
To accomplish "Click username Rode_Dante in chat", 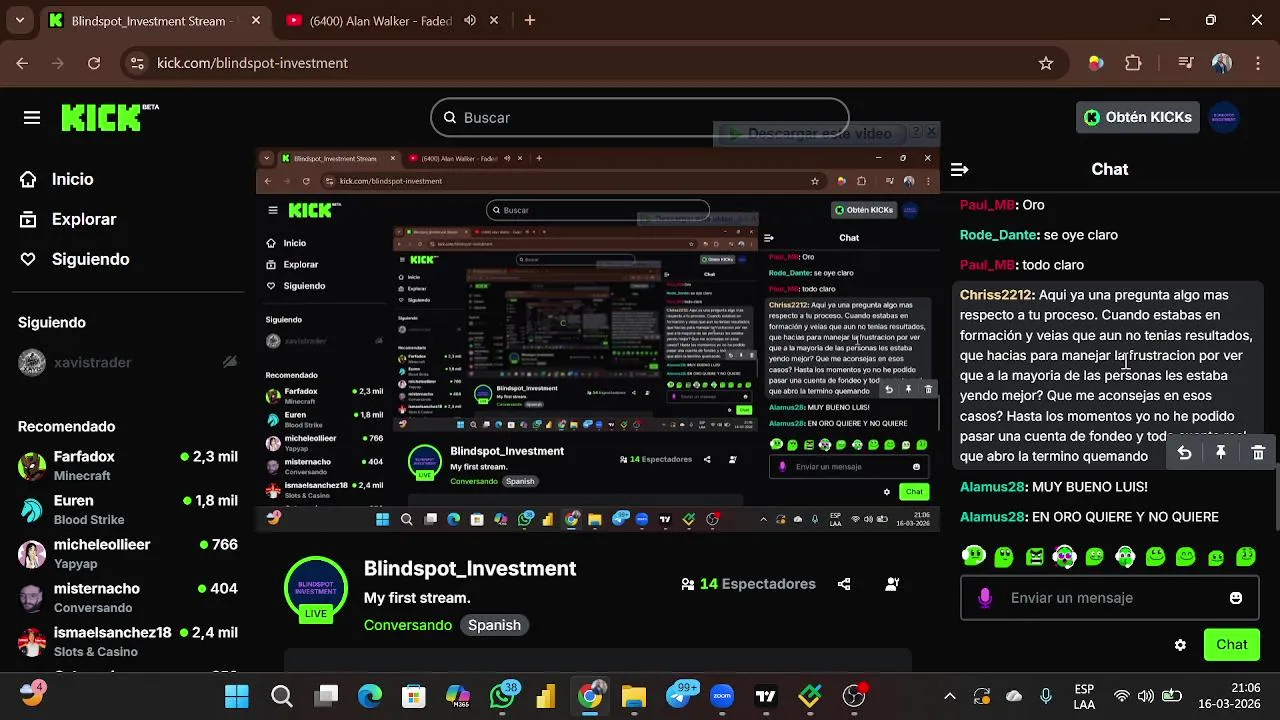I will tap(997, 235).
